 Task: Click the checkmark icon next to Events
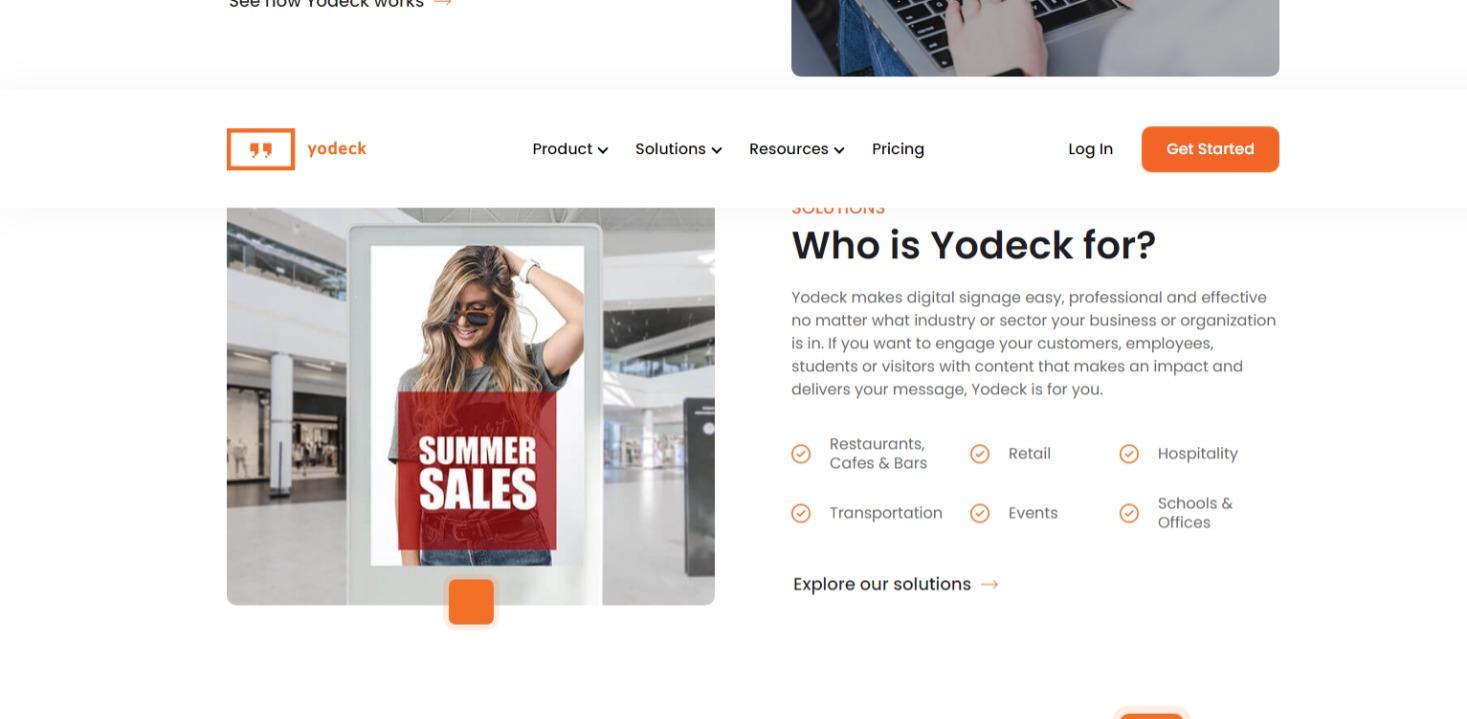[980, 513]
